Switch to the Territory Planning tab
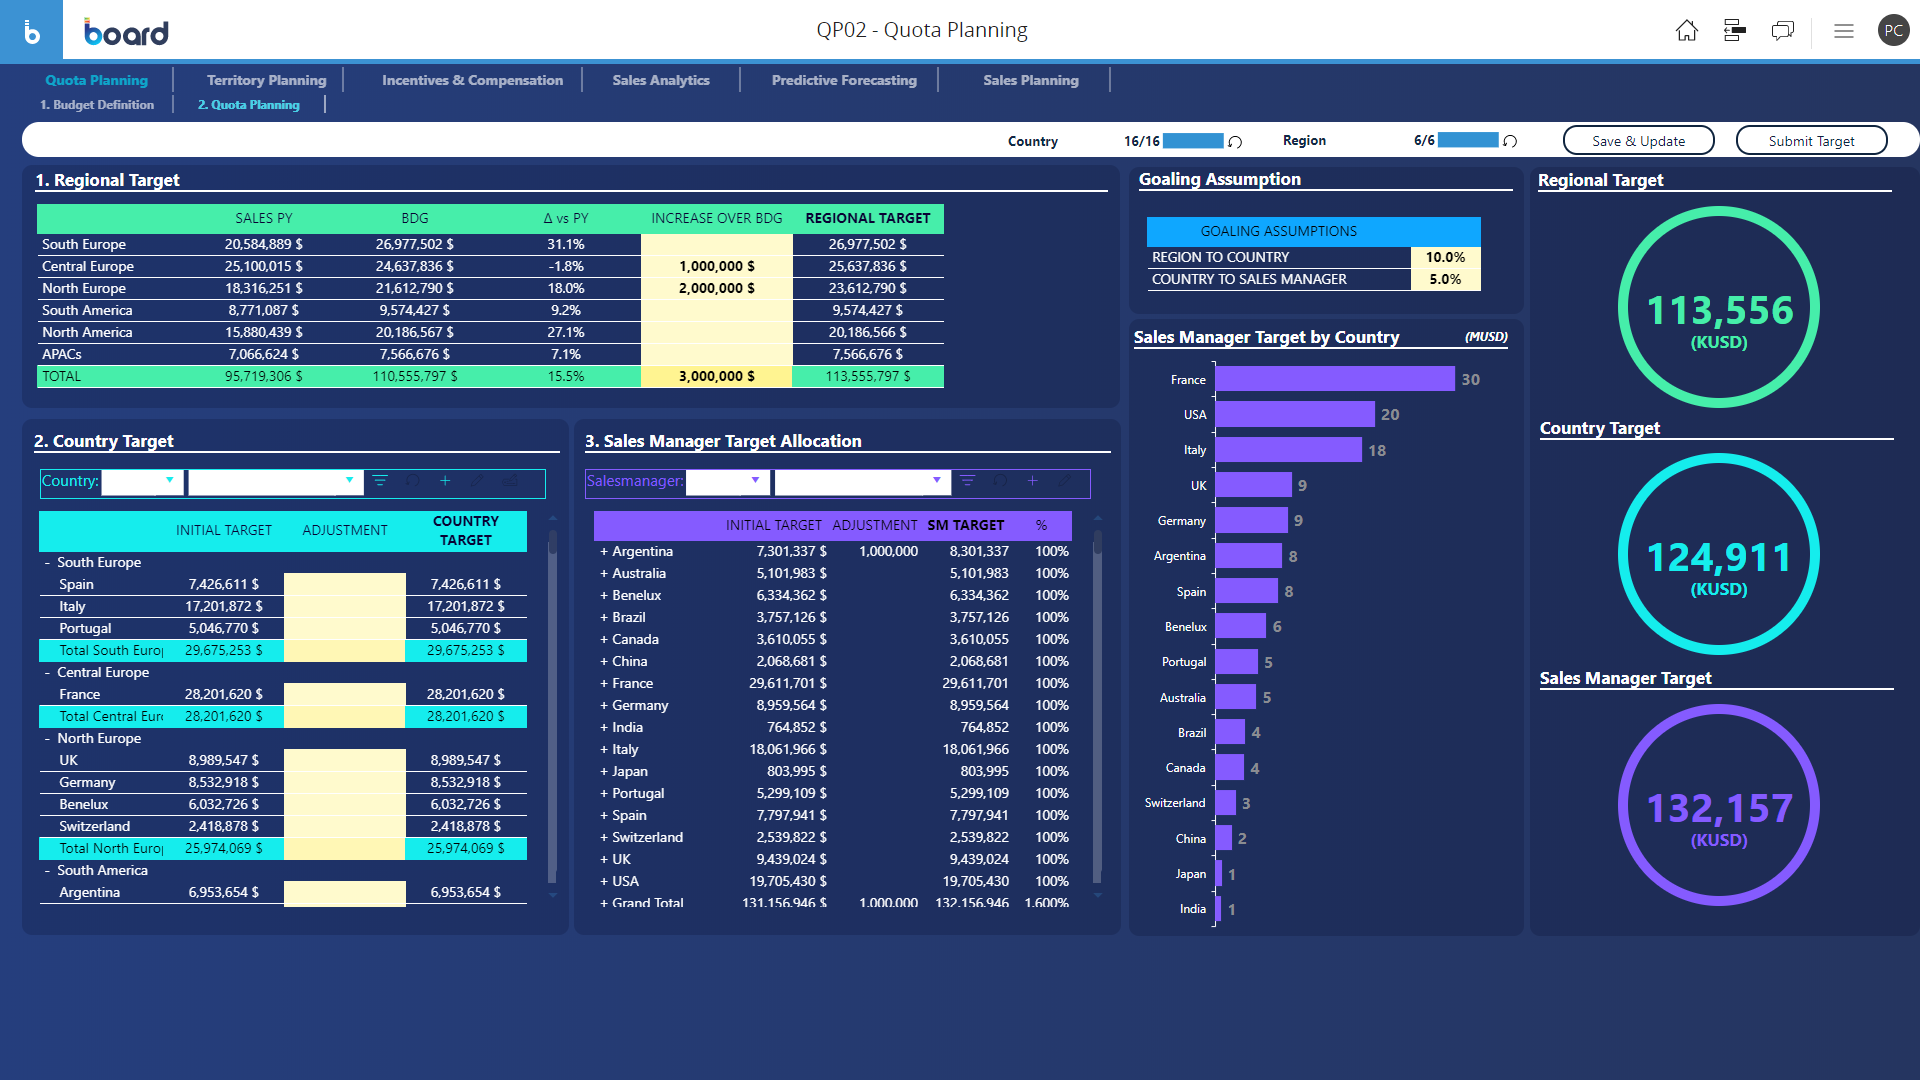The height and width of the screenshot is (1080, 1920). pyautogui.click(x=266, y=80)
